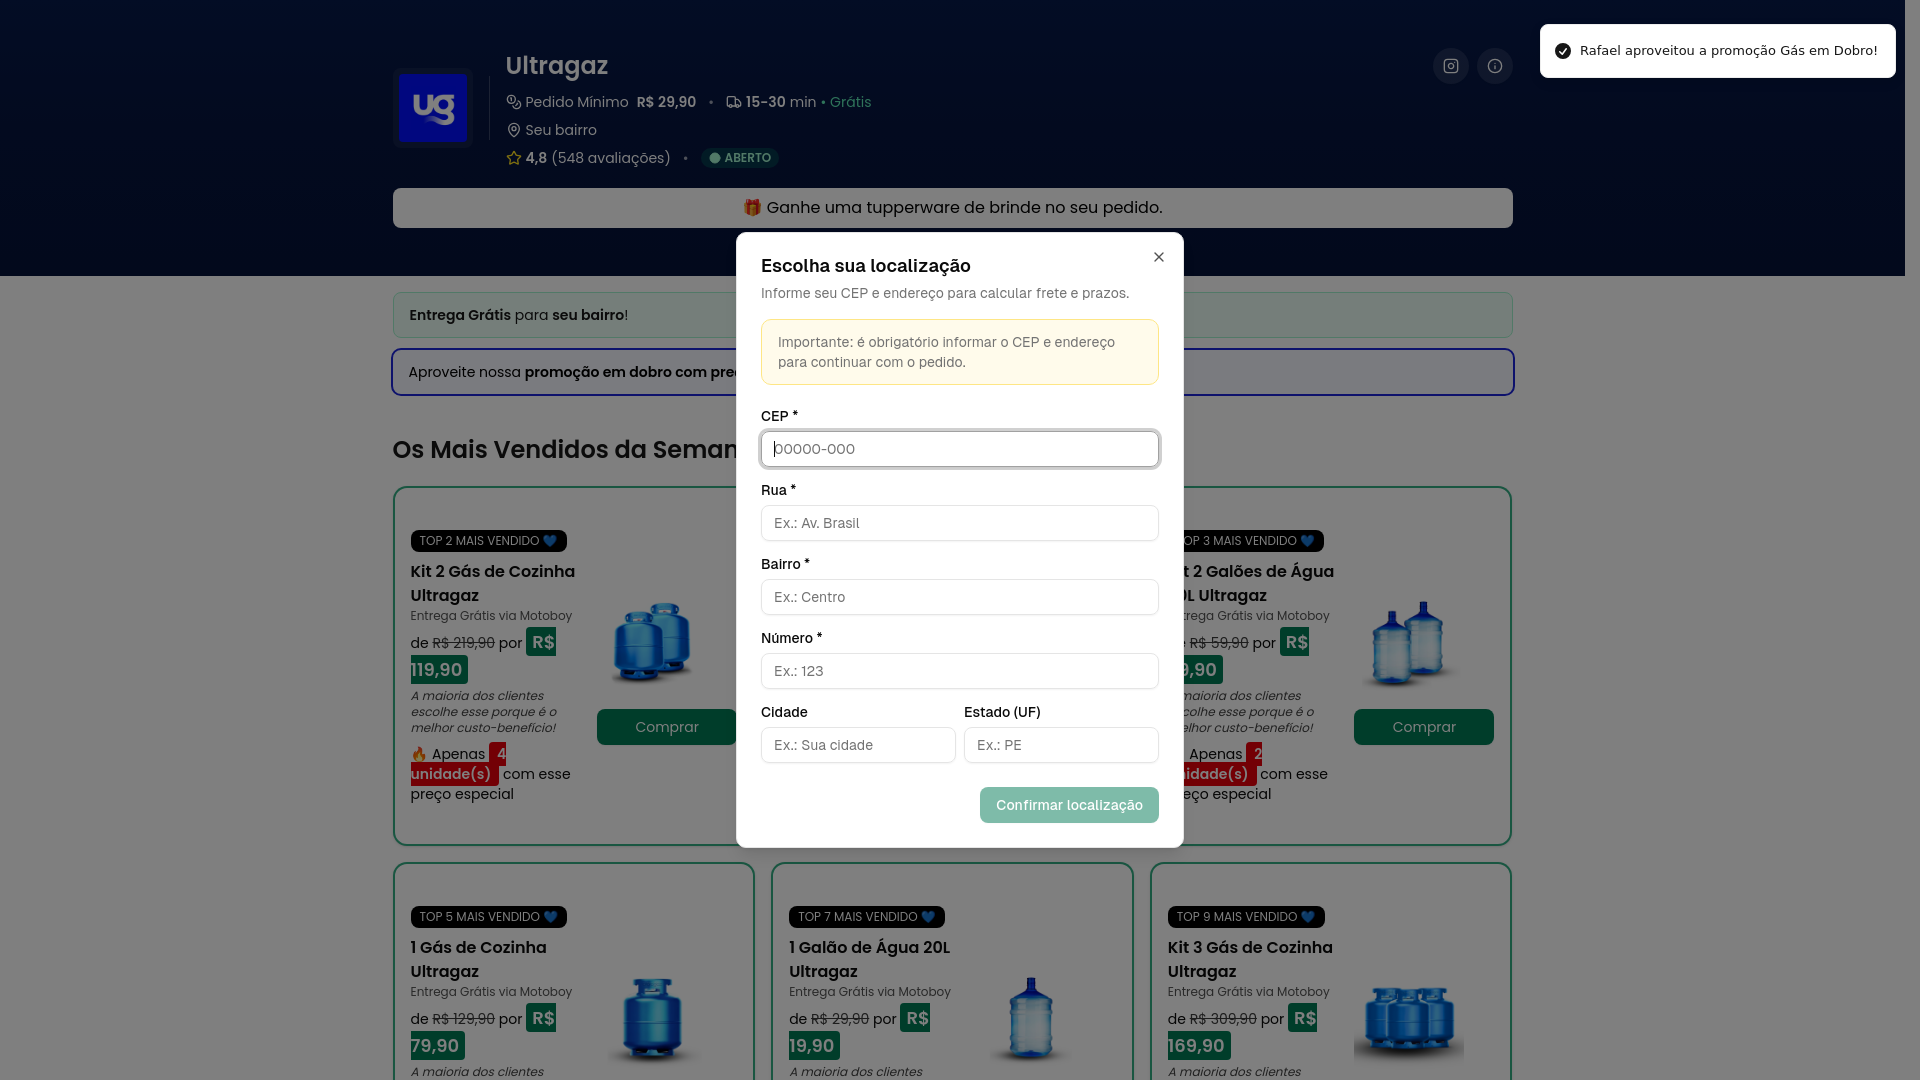Click Kit 3 Gás de Cozinha title
Image resolution: width=1920 pixels, height=1080 pixels.
[x=1250, y=959]
